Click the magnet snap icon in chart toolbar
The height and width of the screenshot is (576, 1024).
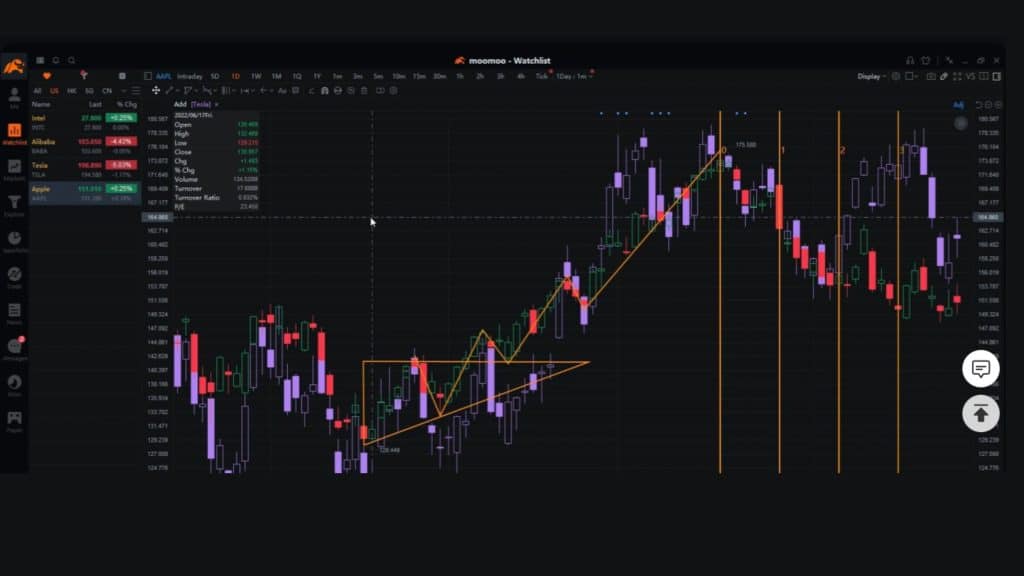[x=325, y=89]
